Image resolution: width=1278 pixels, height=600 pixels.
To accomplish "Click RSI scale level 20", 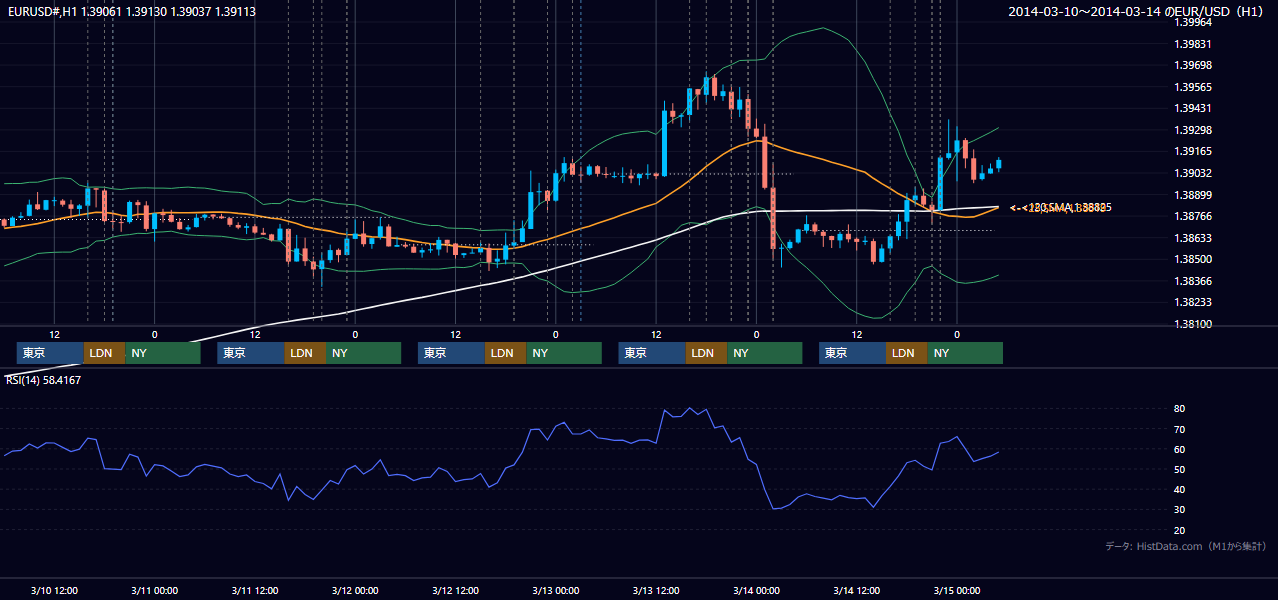I will click(1179, 530).
